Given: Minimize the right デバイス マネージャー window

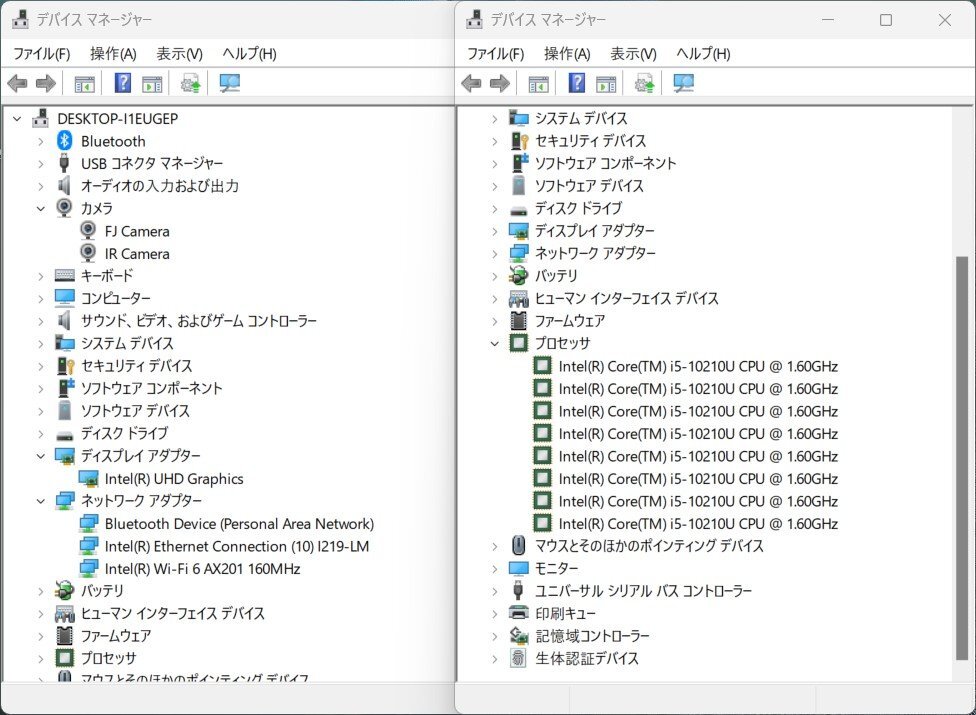Looking at the screenshot, I should coord(828,20).
